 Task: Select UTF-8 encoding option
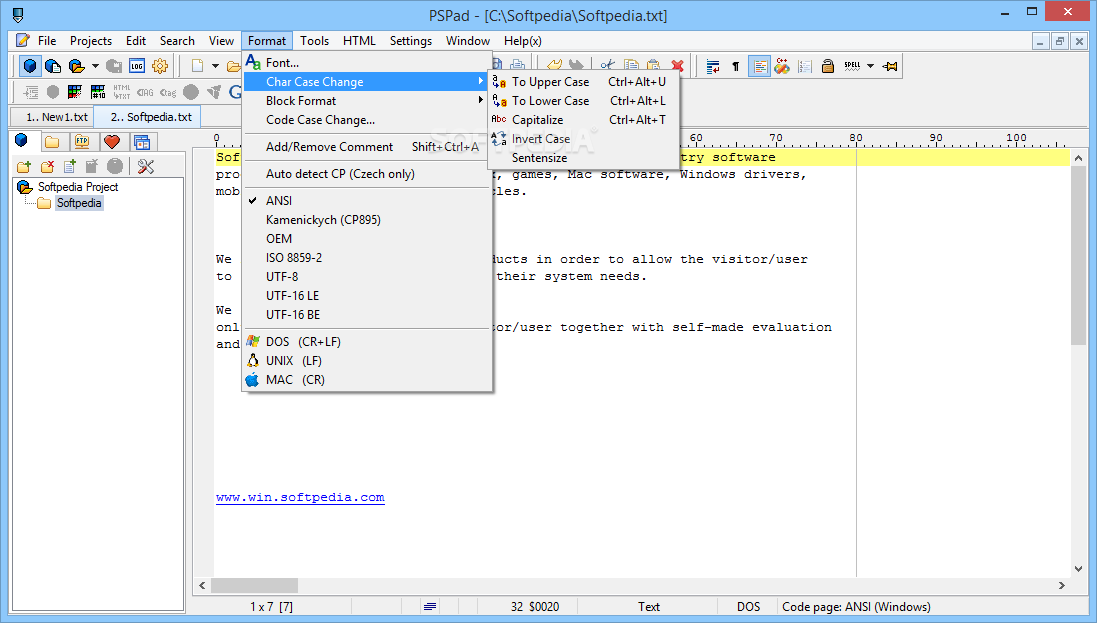(367, 276)
